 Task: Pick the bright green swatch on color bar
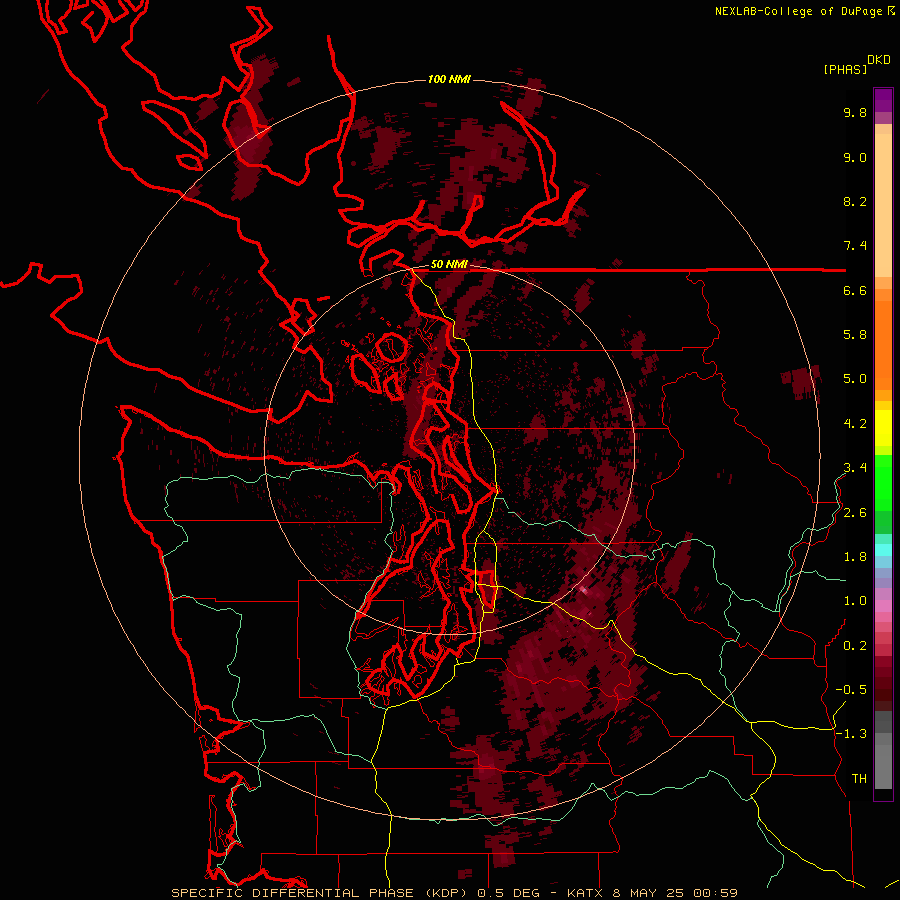[x=883, y=482]
